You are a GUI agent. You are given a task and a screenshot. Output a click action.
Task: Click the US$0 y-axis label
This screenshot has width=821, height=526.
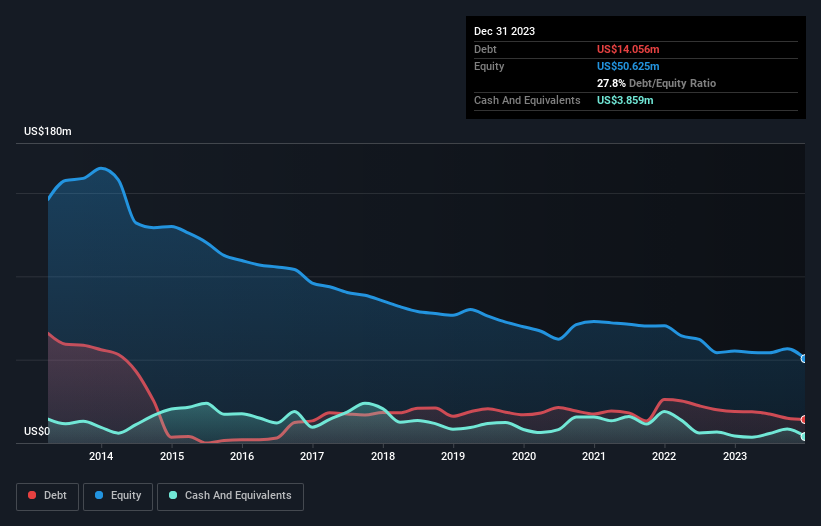click(x=37, y=431)
